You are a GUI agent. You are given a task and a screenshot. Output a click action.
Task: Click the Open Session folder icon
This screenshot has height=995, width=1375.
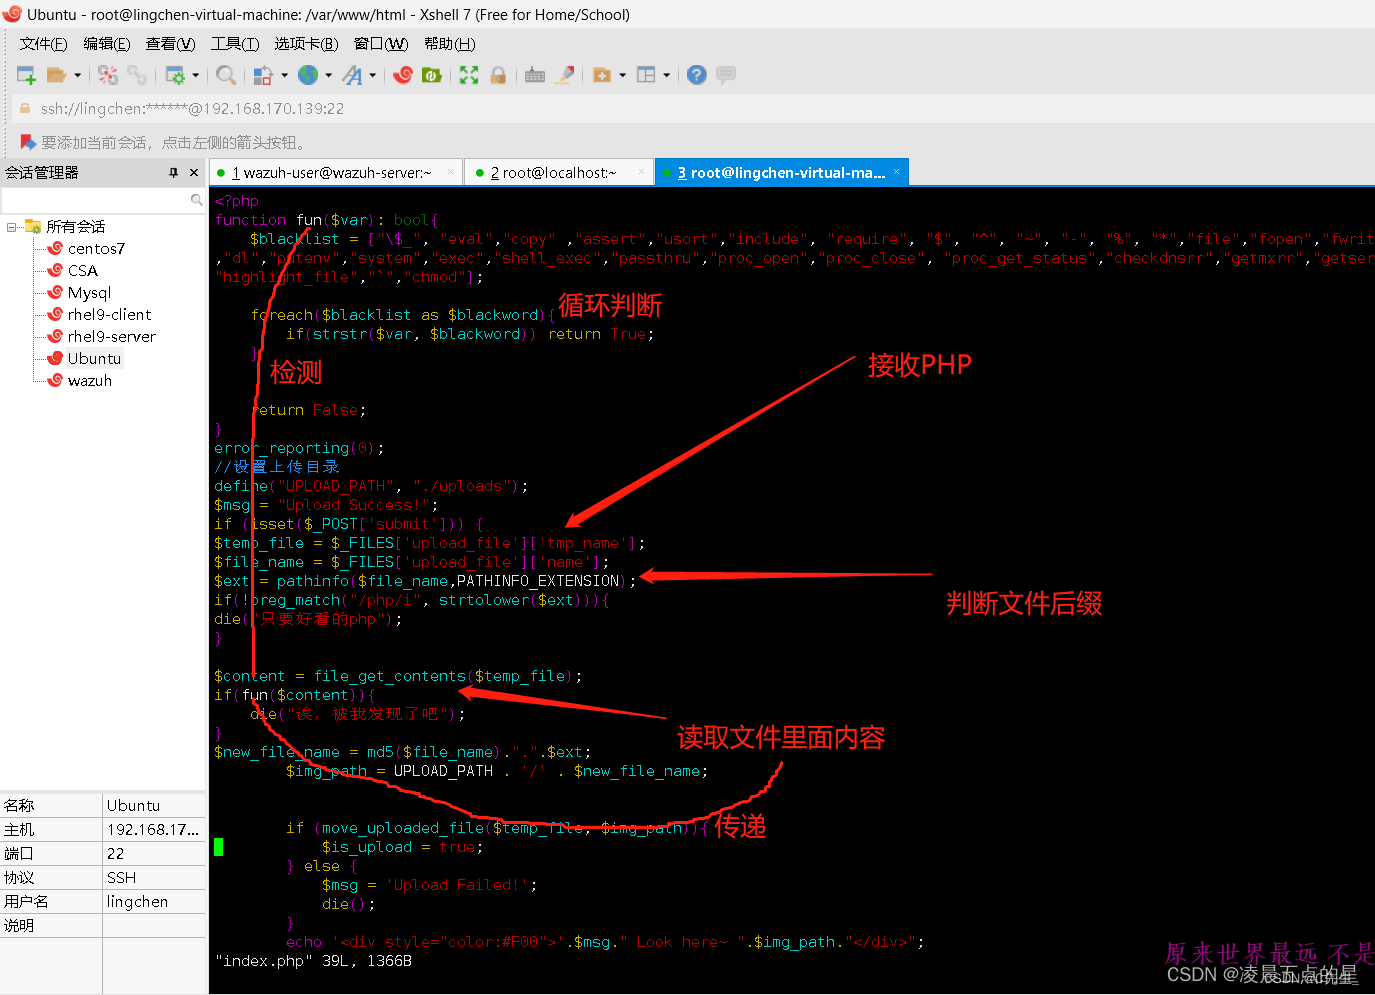pos(57,75)
